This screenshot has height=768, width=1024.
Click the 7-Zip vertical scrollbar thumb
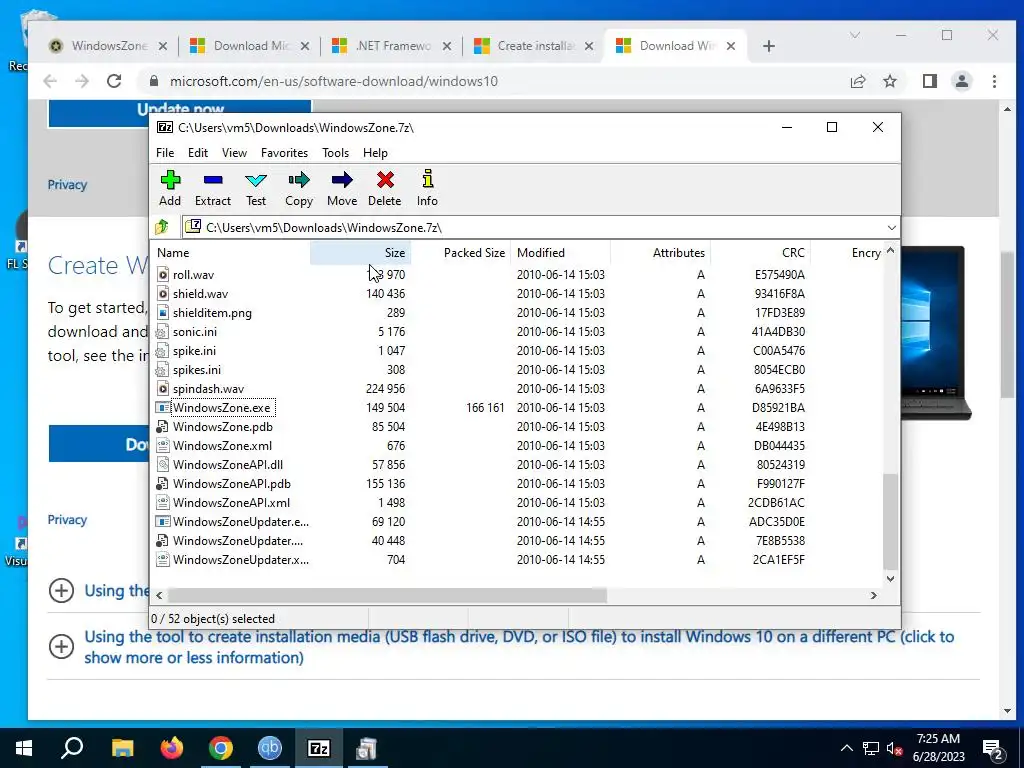pyautogui.click(x=890, y=521)
